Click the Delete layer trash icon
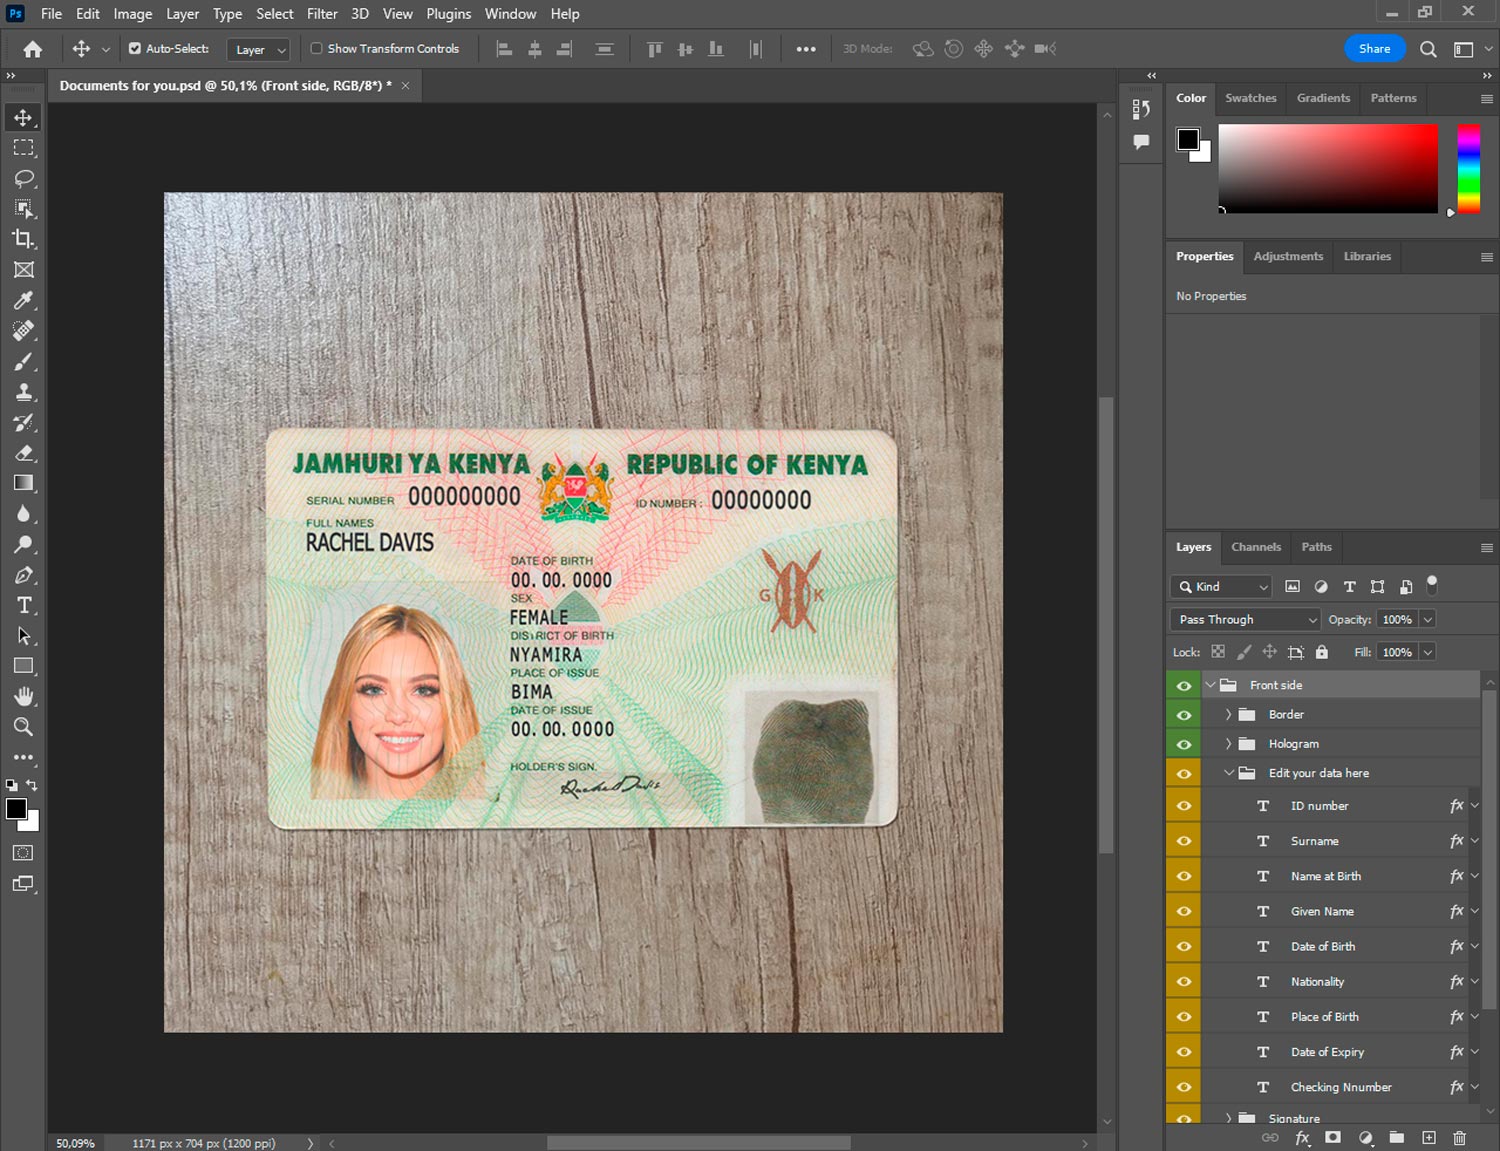The image size is (1500, 1151). (x=1459, y=1138)
